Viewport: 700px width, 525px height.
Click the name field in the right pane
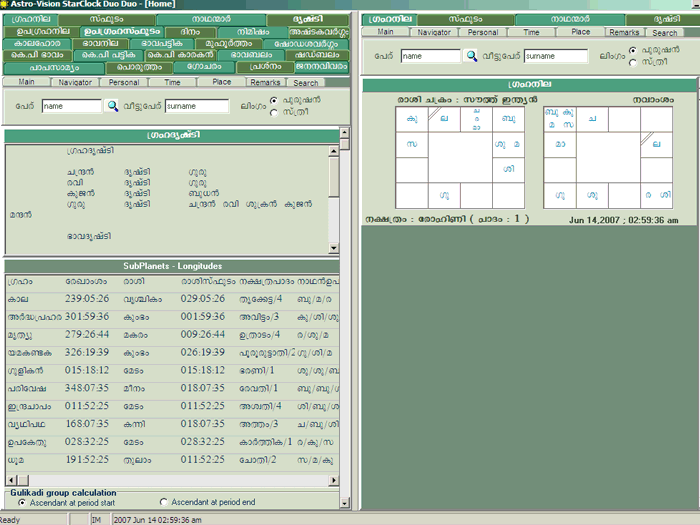[x=430, y=56]
